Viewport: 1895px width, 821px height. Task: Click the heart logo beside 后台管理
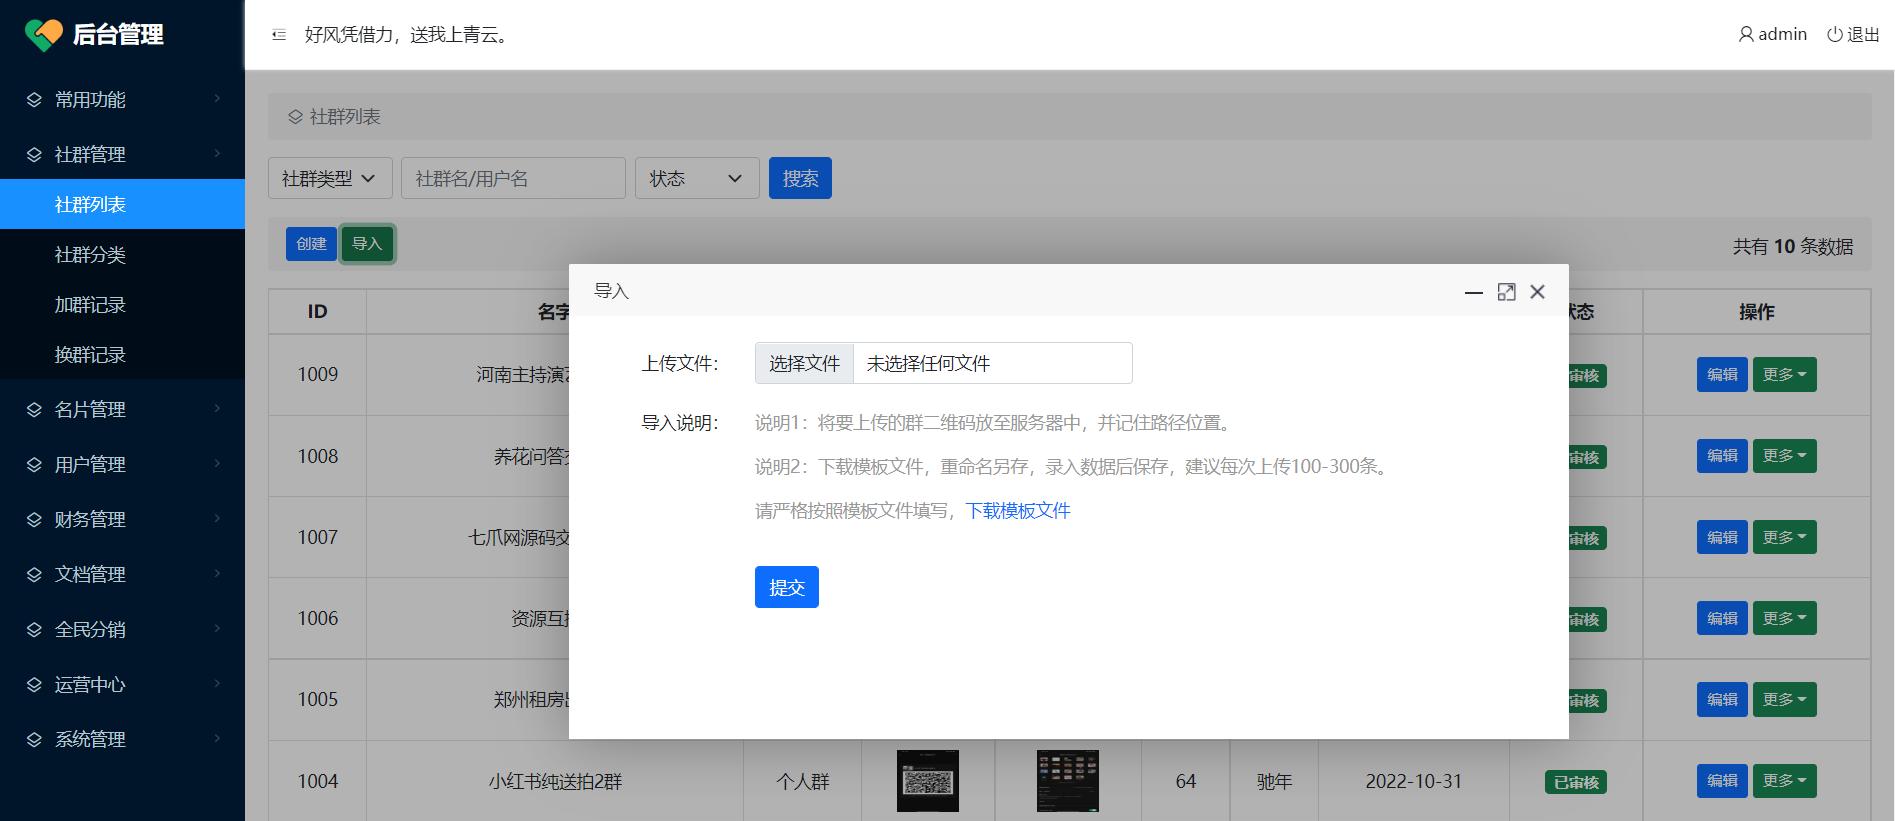[43, 35]
